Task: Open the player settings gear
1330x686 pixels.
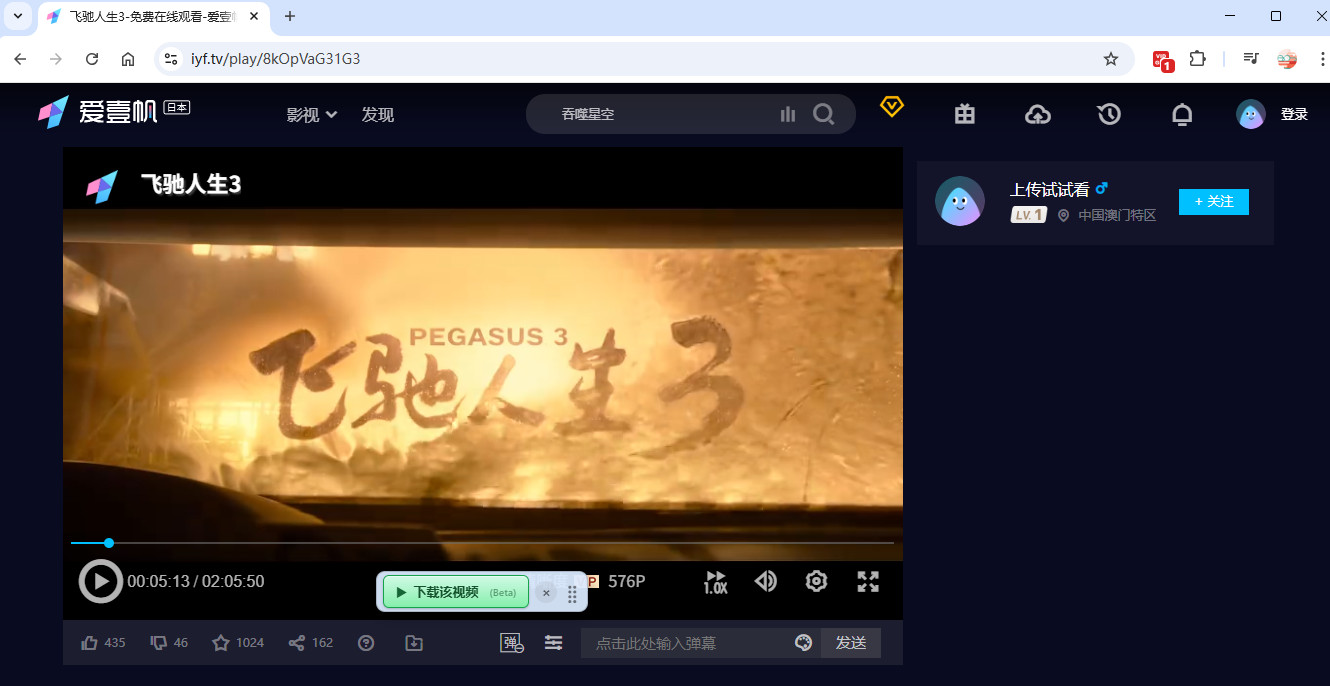Action: tap(817, 581)
